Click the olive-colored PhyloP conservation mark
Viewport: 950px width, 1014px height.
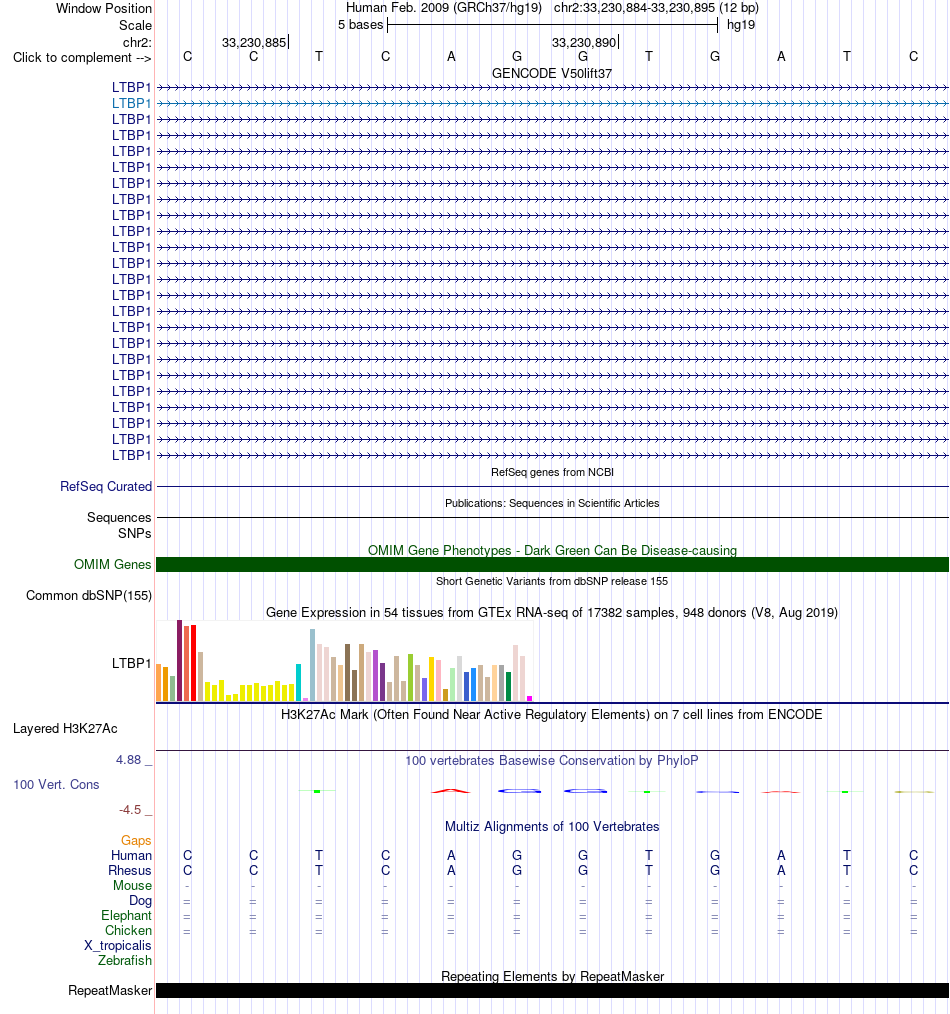(x=914, y=792)
